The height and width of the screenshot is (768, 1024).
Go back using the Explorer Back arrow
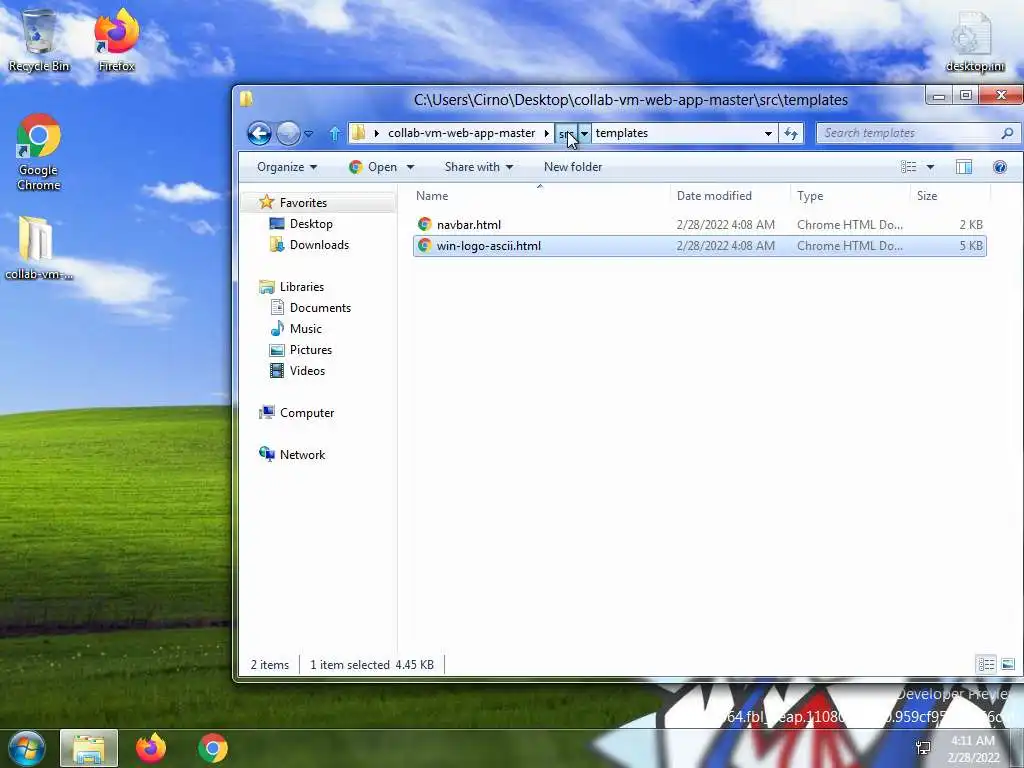[x=259, y=133]
